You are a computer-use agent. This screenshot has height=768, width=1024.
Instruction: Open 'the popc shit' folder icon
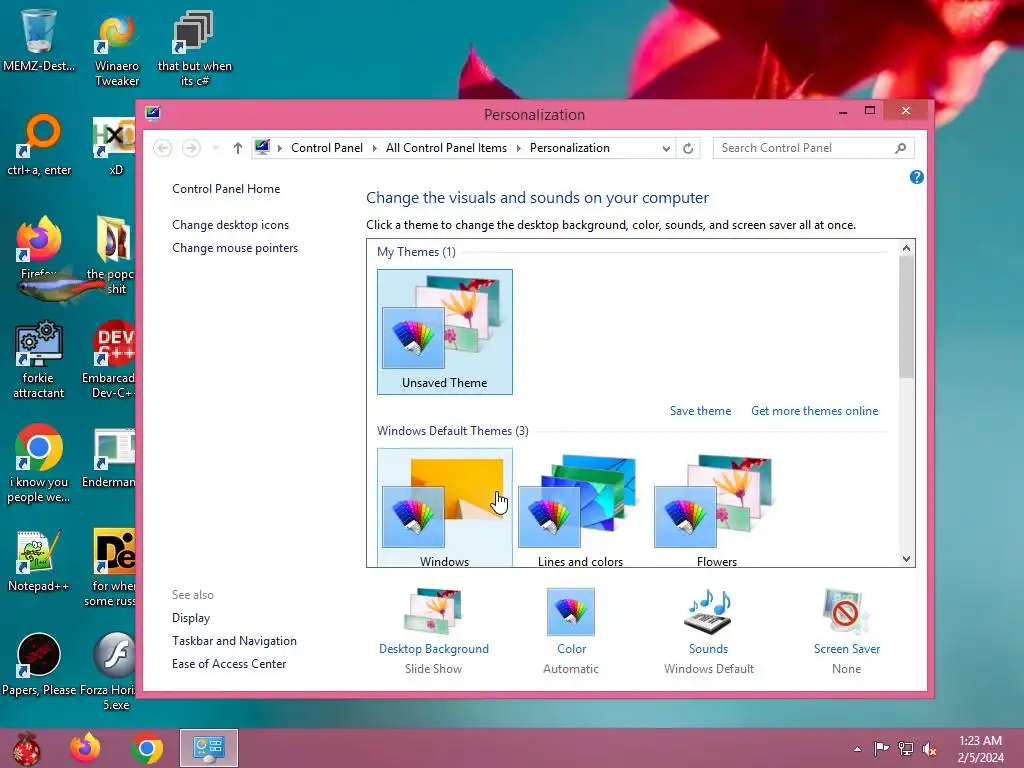[112, 255]
